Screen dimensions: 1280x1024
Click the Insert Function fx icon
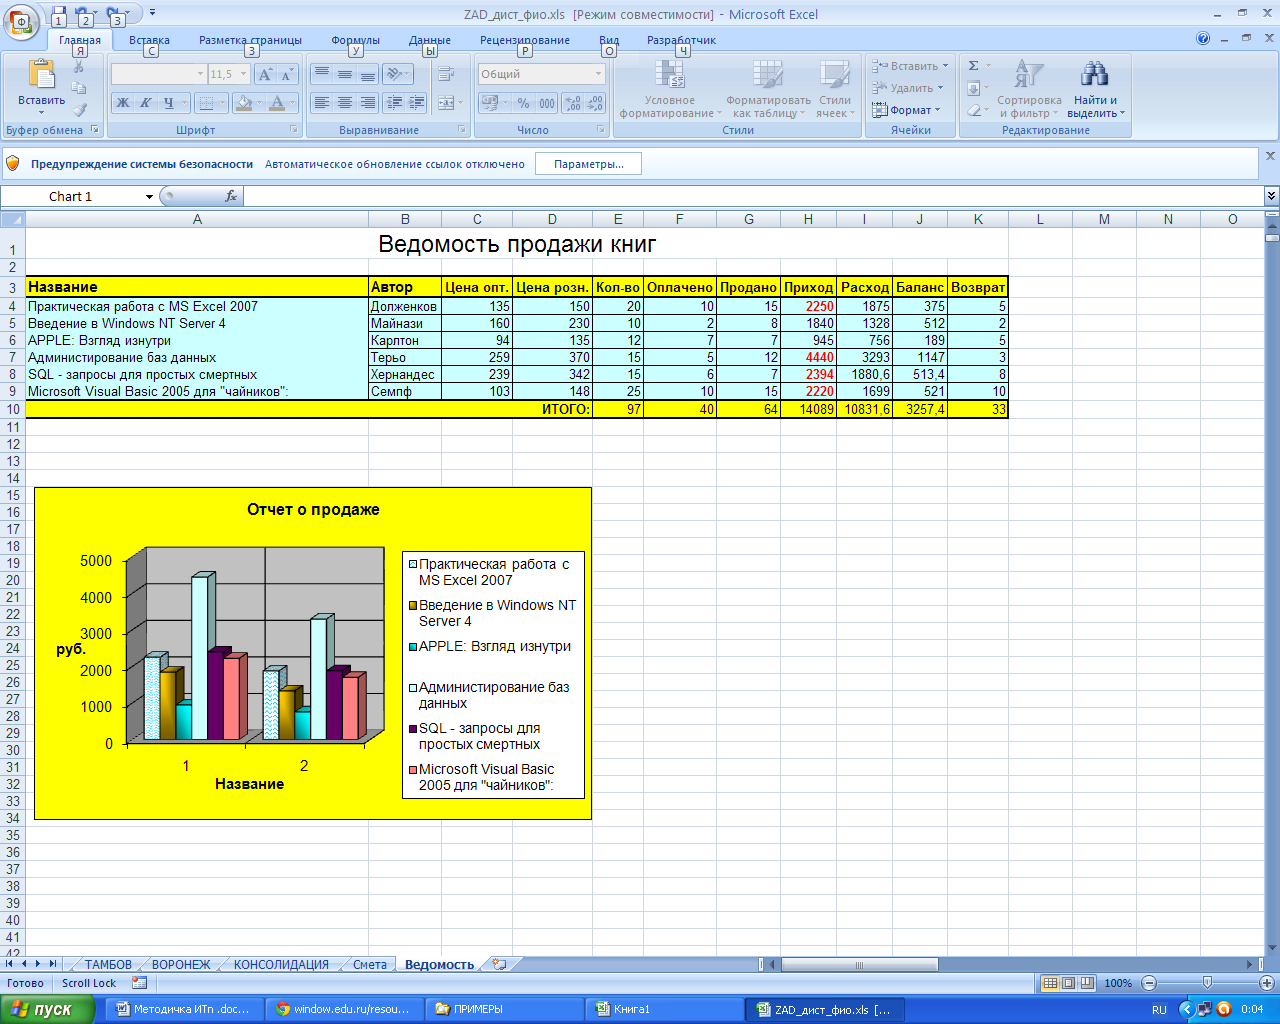point(231,196)
